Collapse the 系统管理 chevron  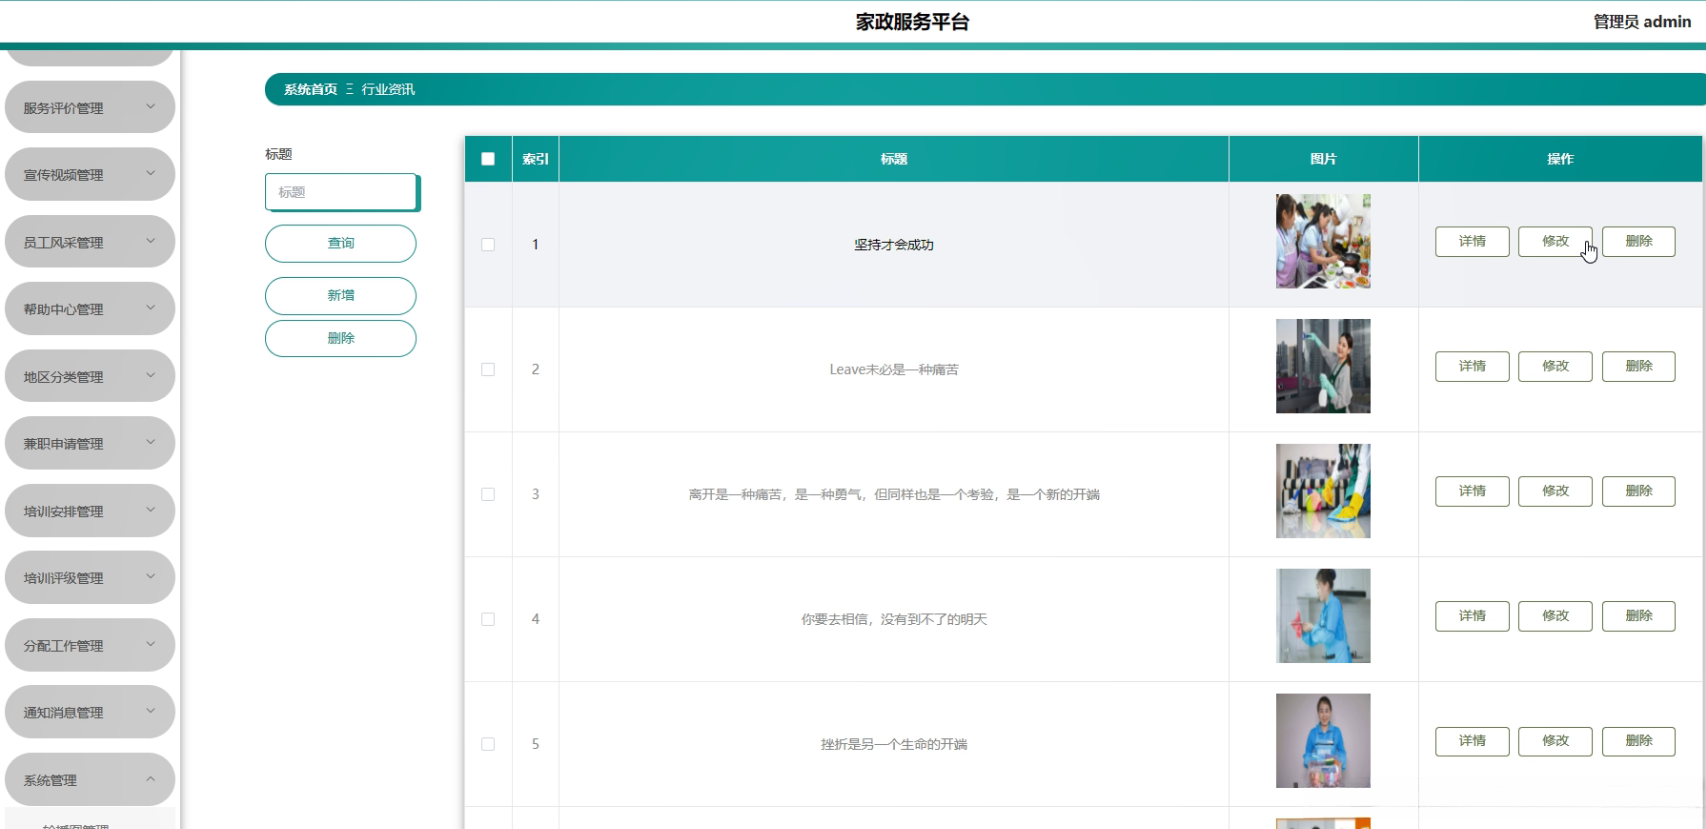click(x=151, y=779)
